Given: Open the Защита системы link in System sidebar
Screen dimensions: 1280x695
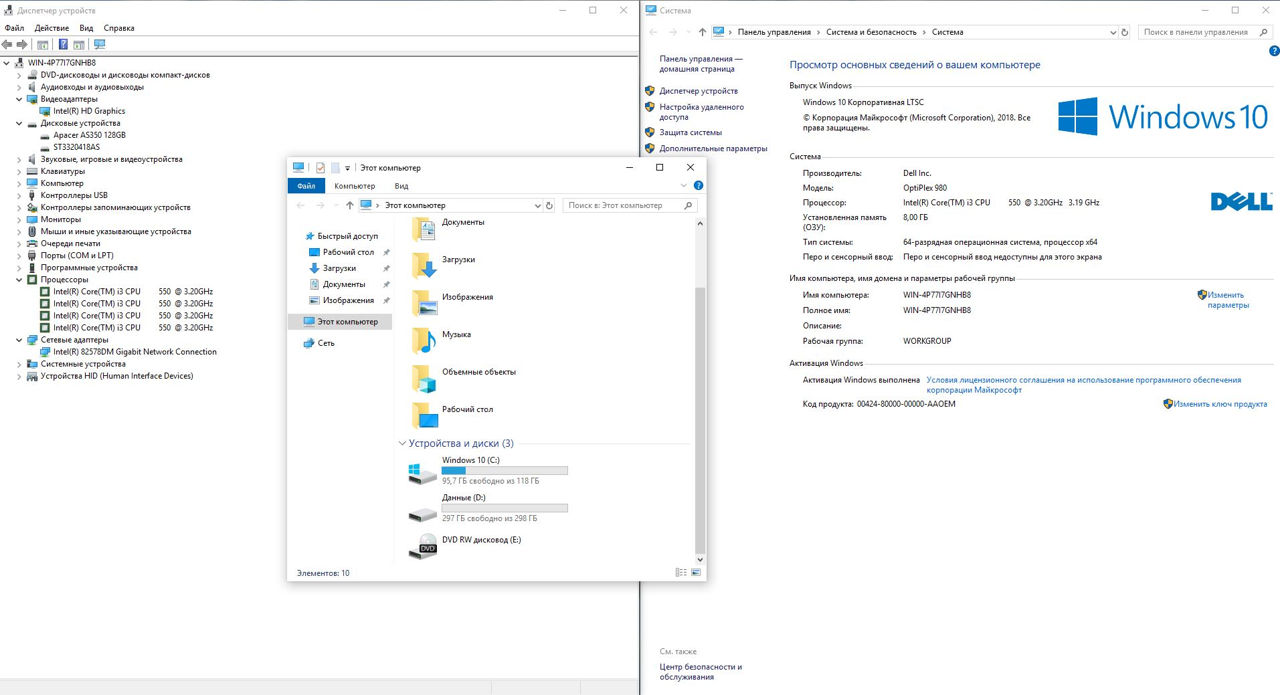Looking at the screenshot, I should [x=690, y=132].
